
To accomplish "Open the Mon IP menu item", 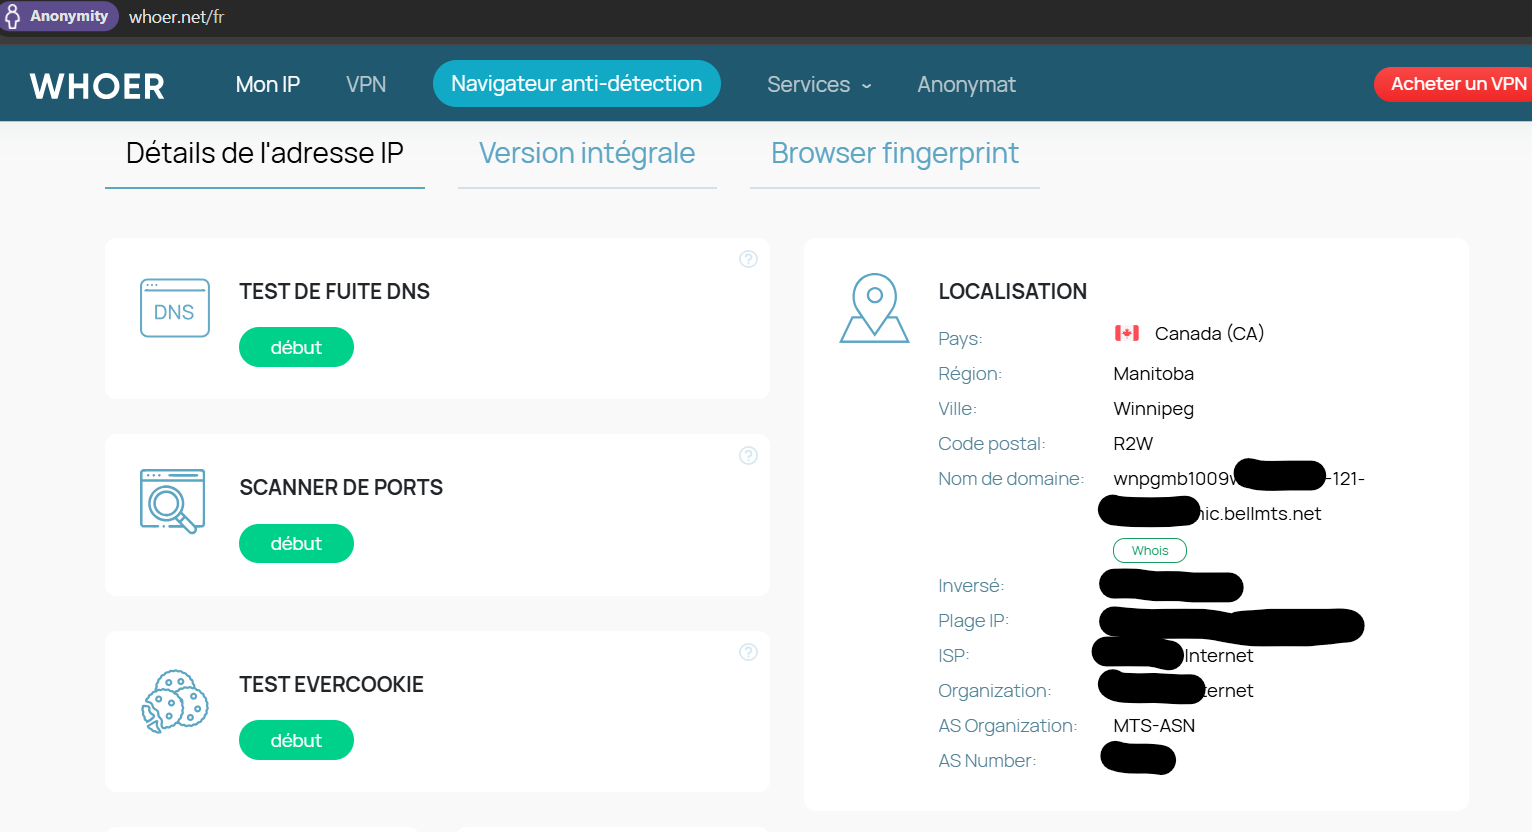I will [267, 85].
